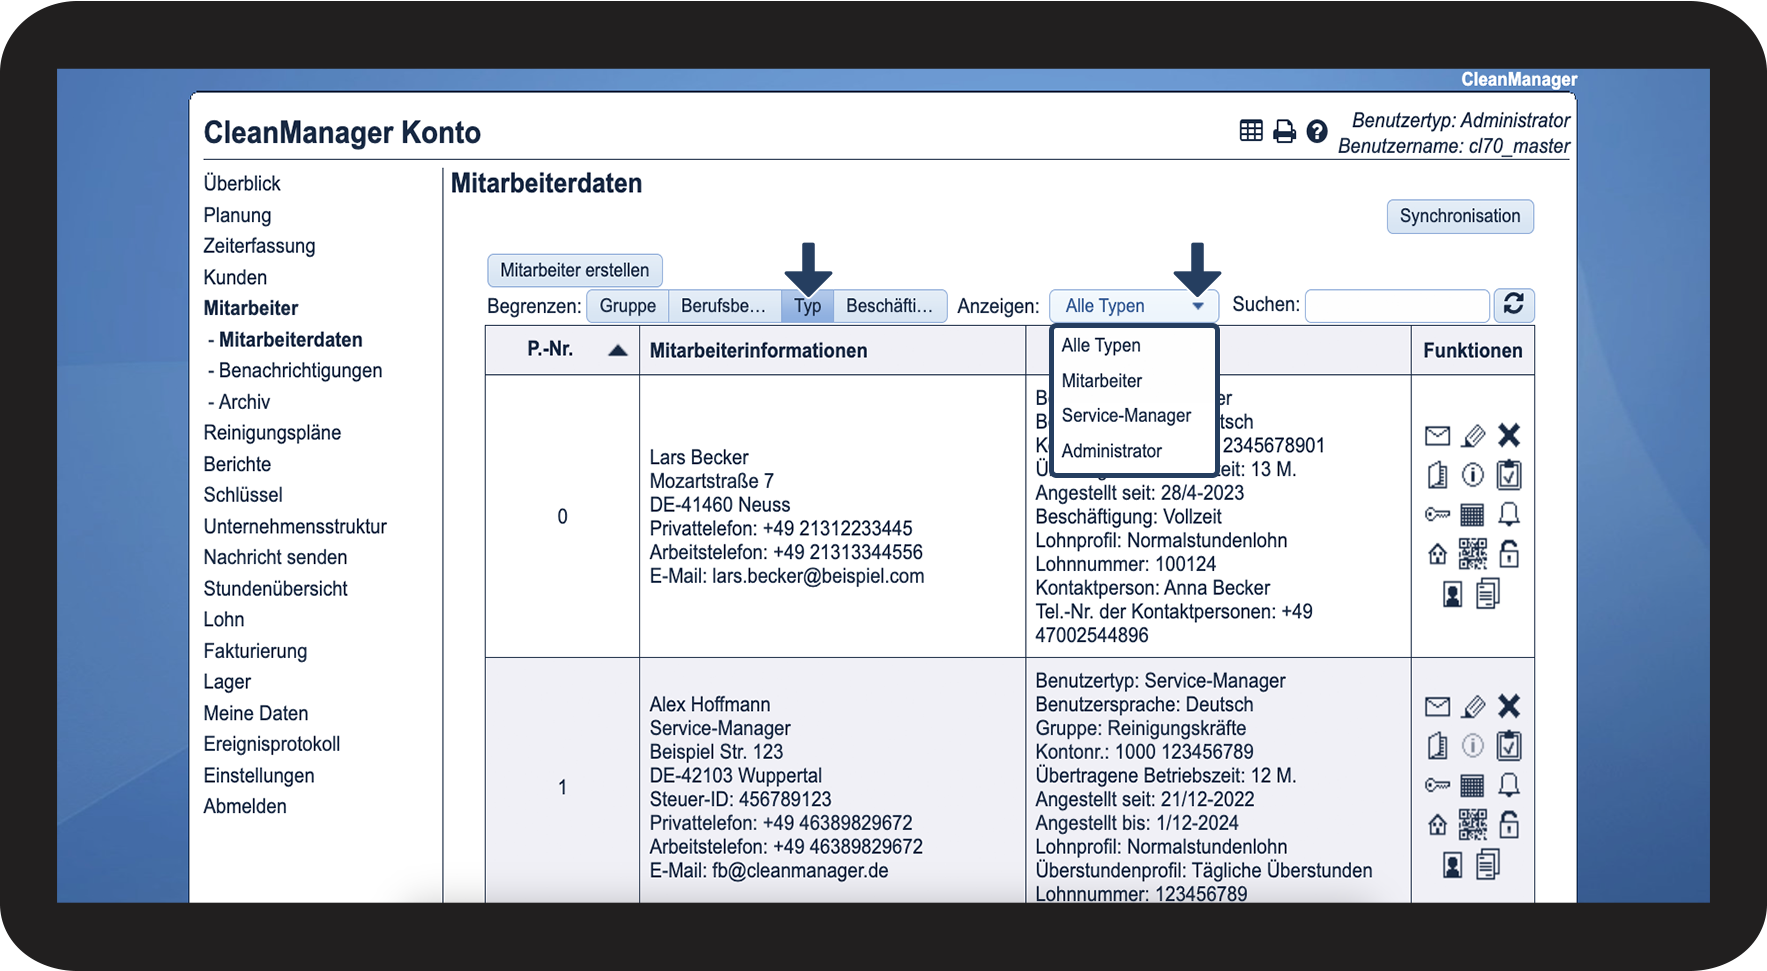Open the Benachrichtigungen sub-item
Viewport: 1767px width, 971px height.
point(300,371)
